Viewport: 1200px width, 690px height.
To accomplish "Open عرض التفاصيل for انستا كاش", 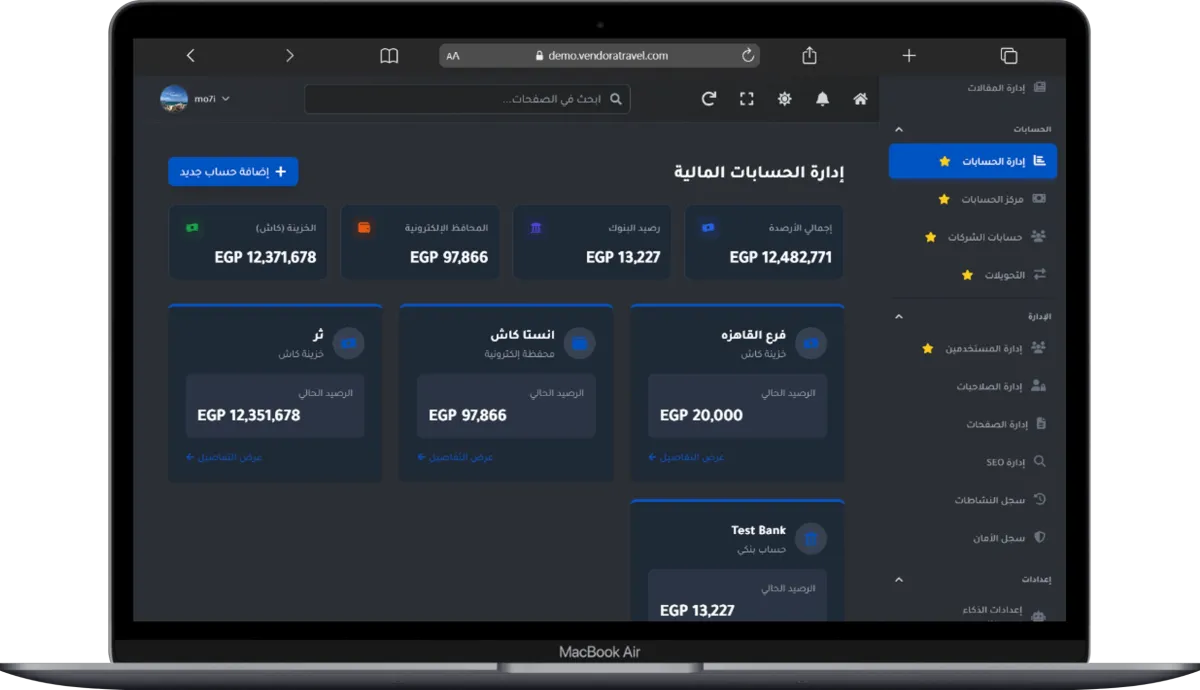I will pyautogui.click(x=455, y=457).
